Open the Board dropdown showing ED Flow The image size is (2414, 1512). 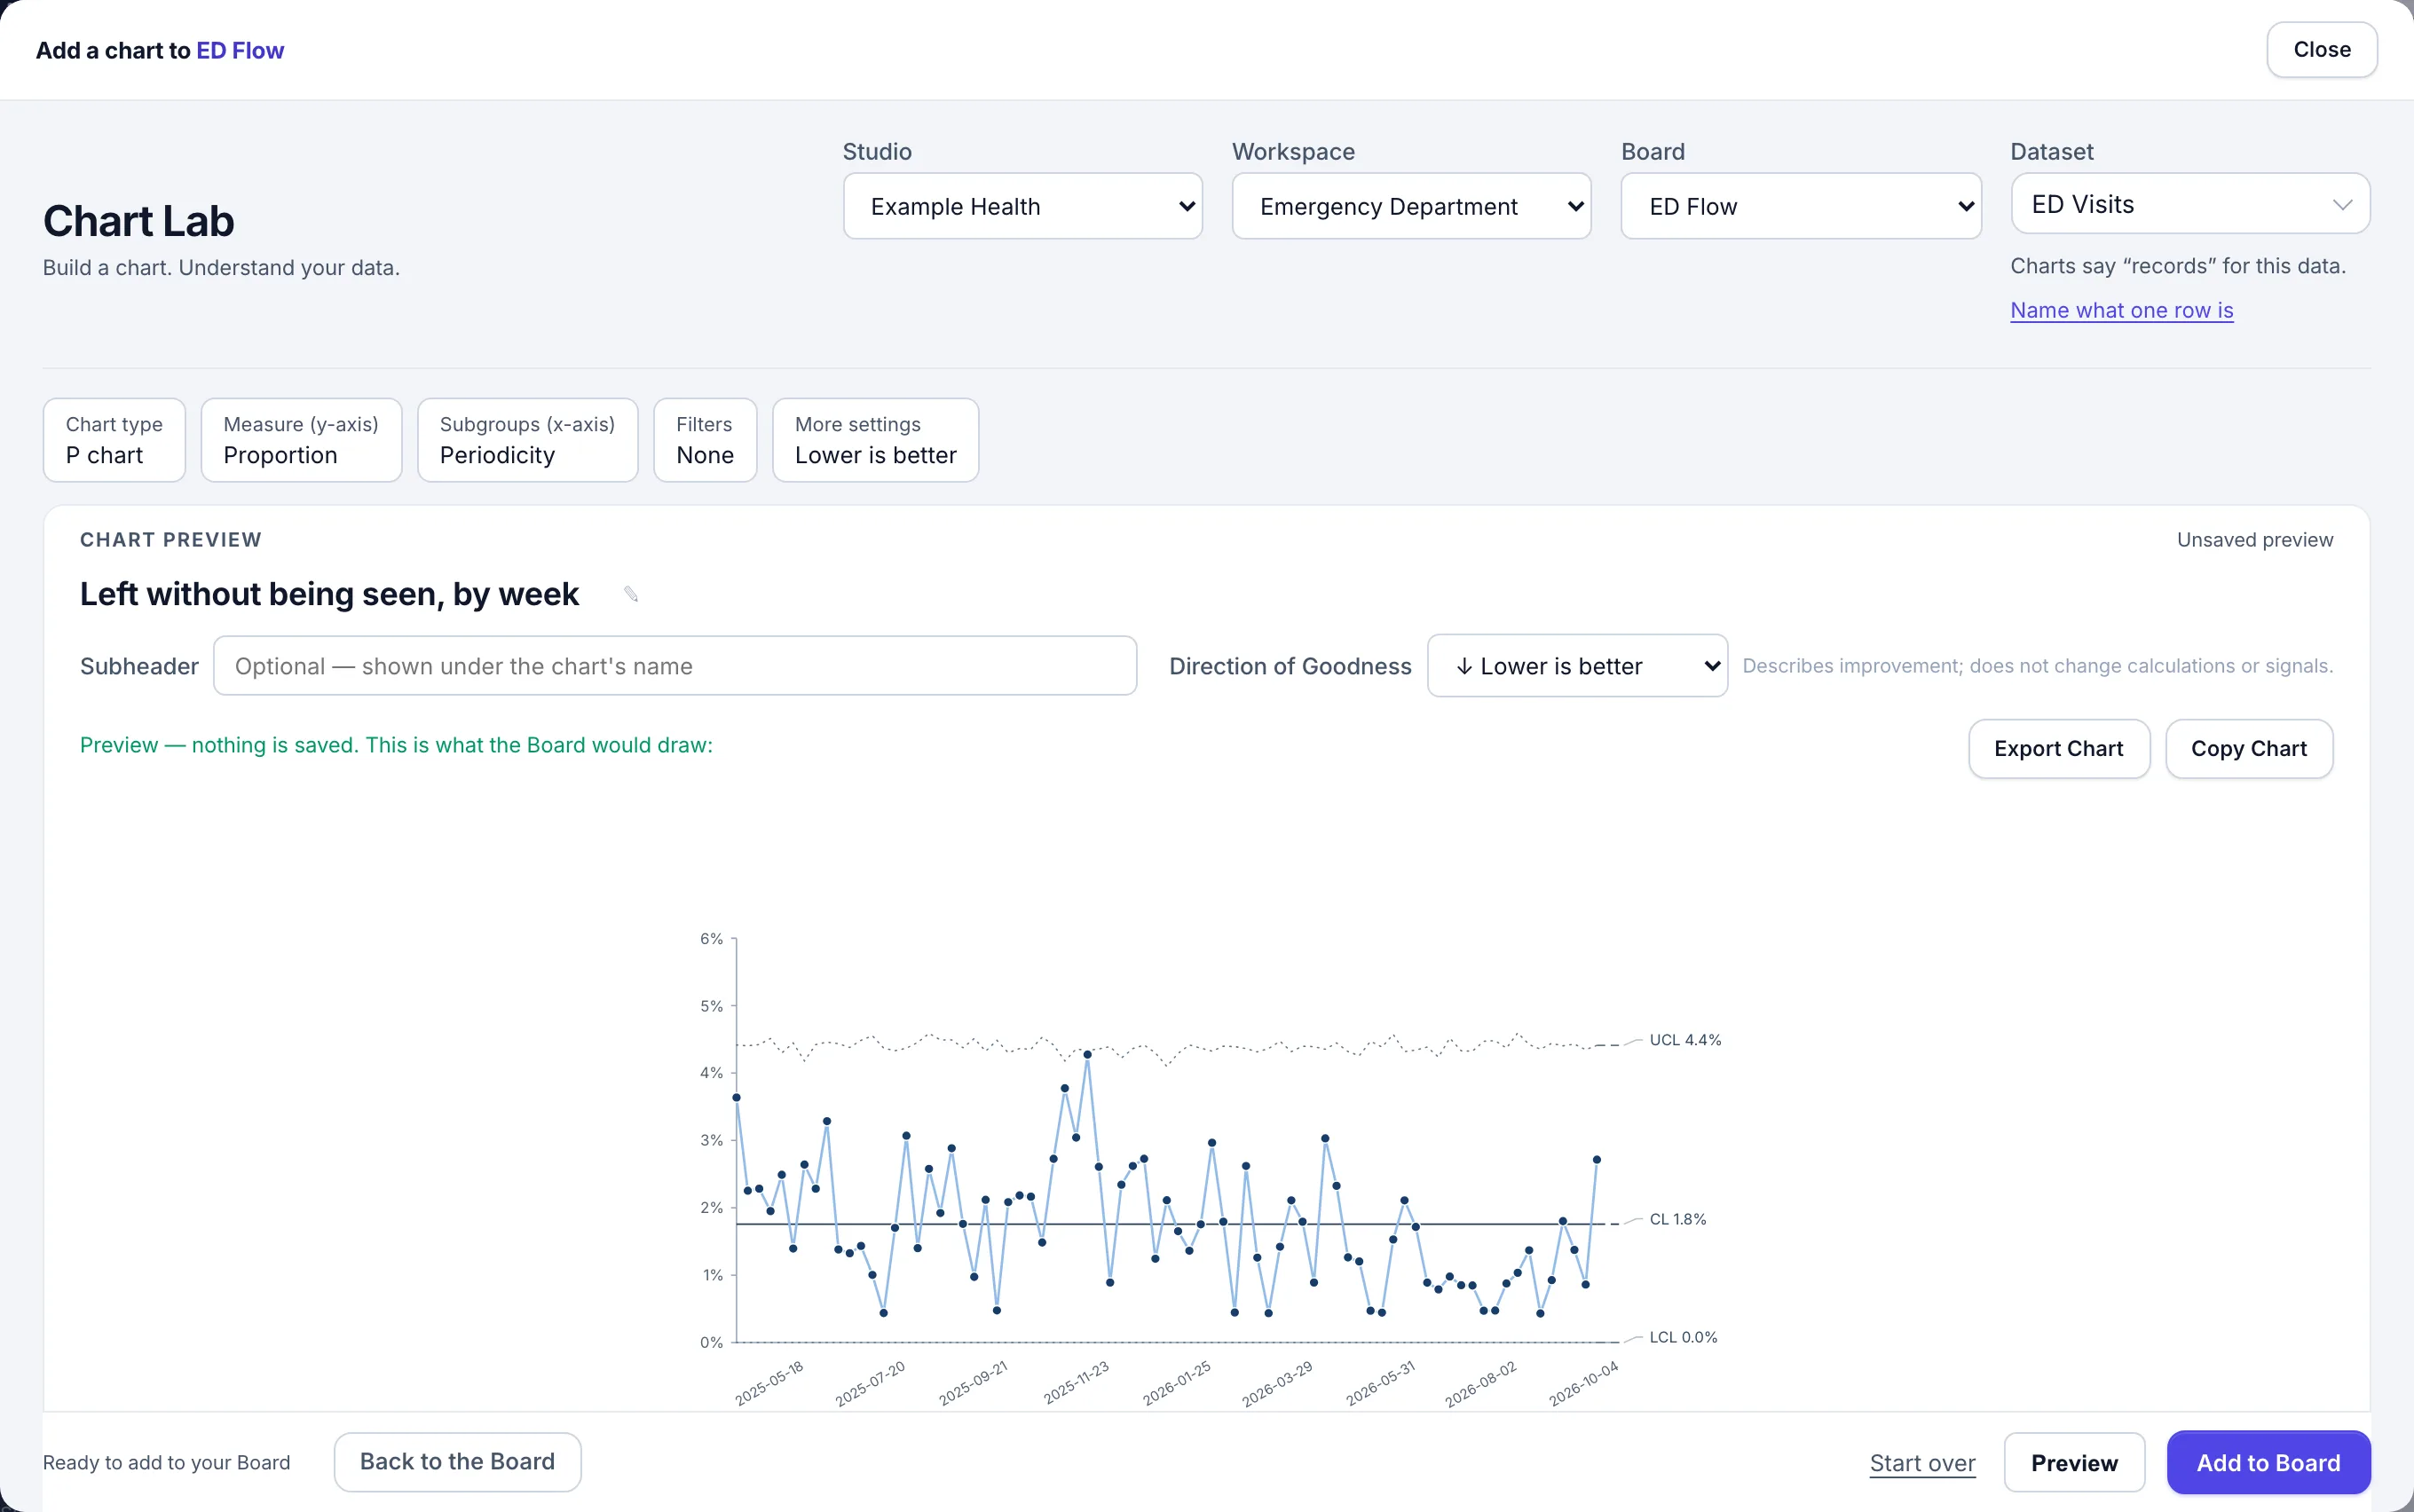click(x=1800, y=206)
